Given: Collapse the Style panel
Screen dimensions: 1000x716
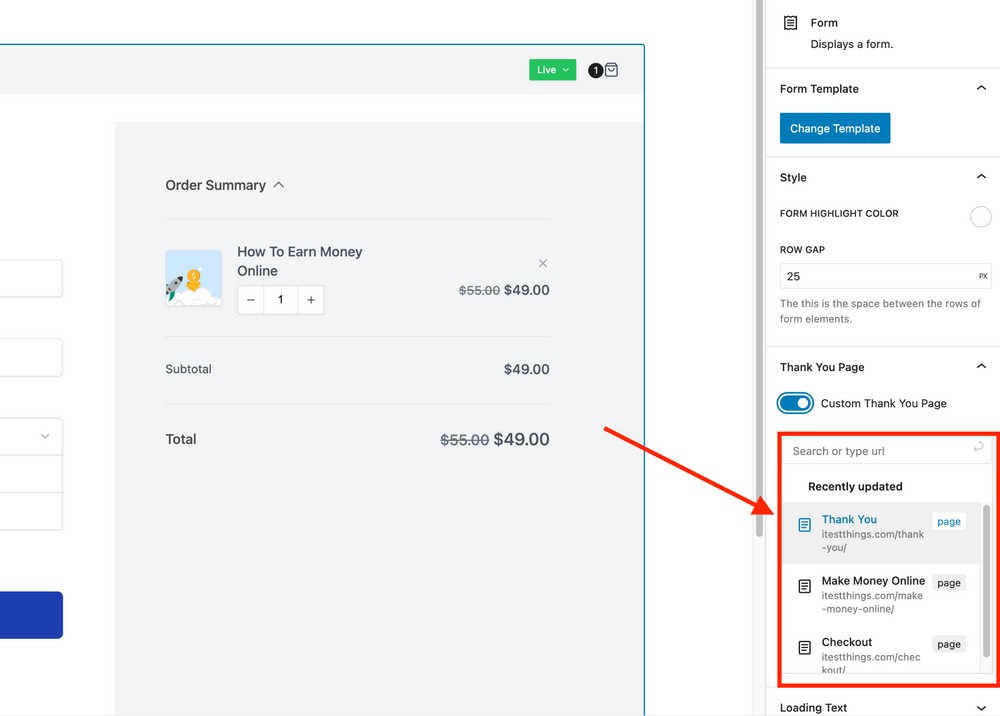Looking at the screenshot, I should click(981, 177).
